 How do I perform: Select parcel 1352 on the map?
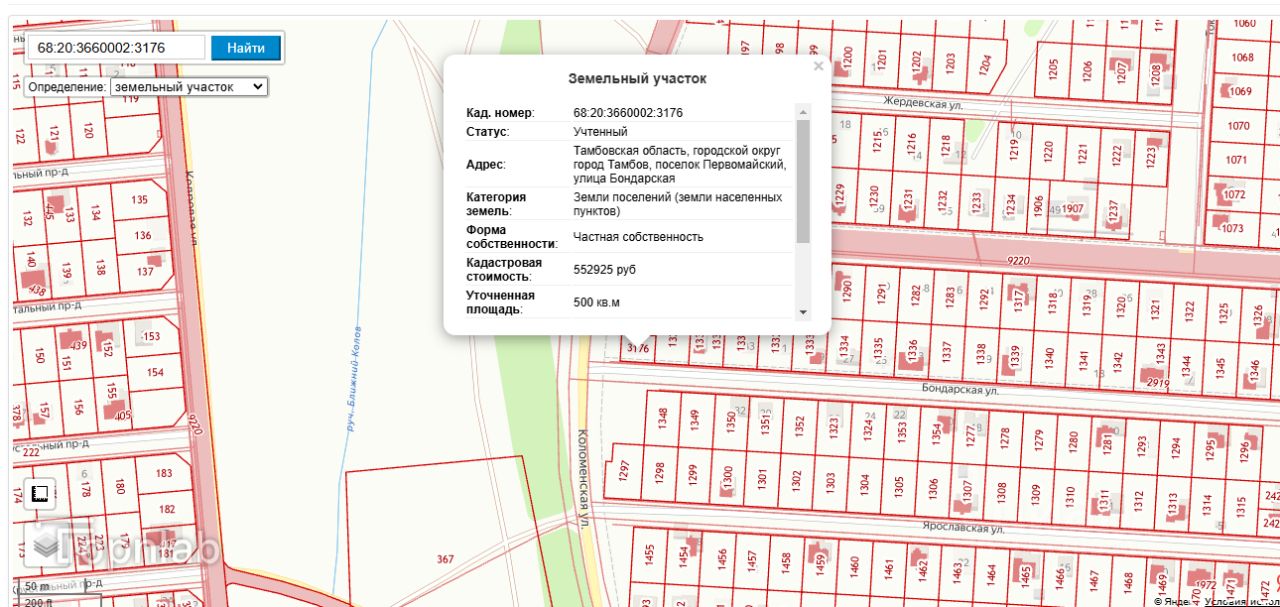(x=798, y=425)
